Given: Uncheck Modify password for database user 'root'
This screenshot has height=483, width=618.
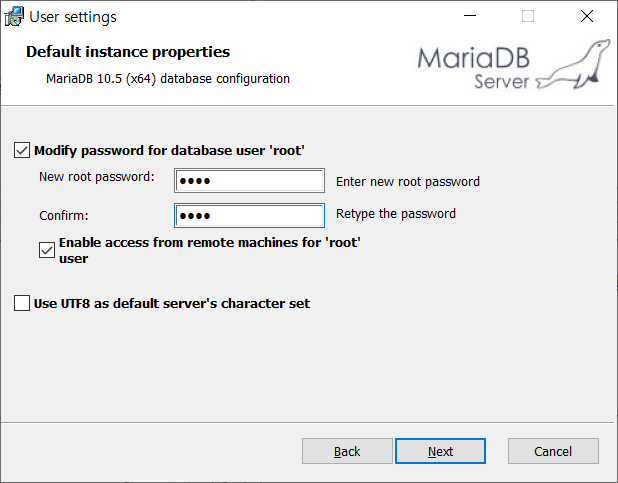Looking at the screenshot, I should (x=22, y=150).
